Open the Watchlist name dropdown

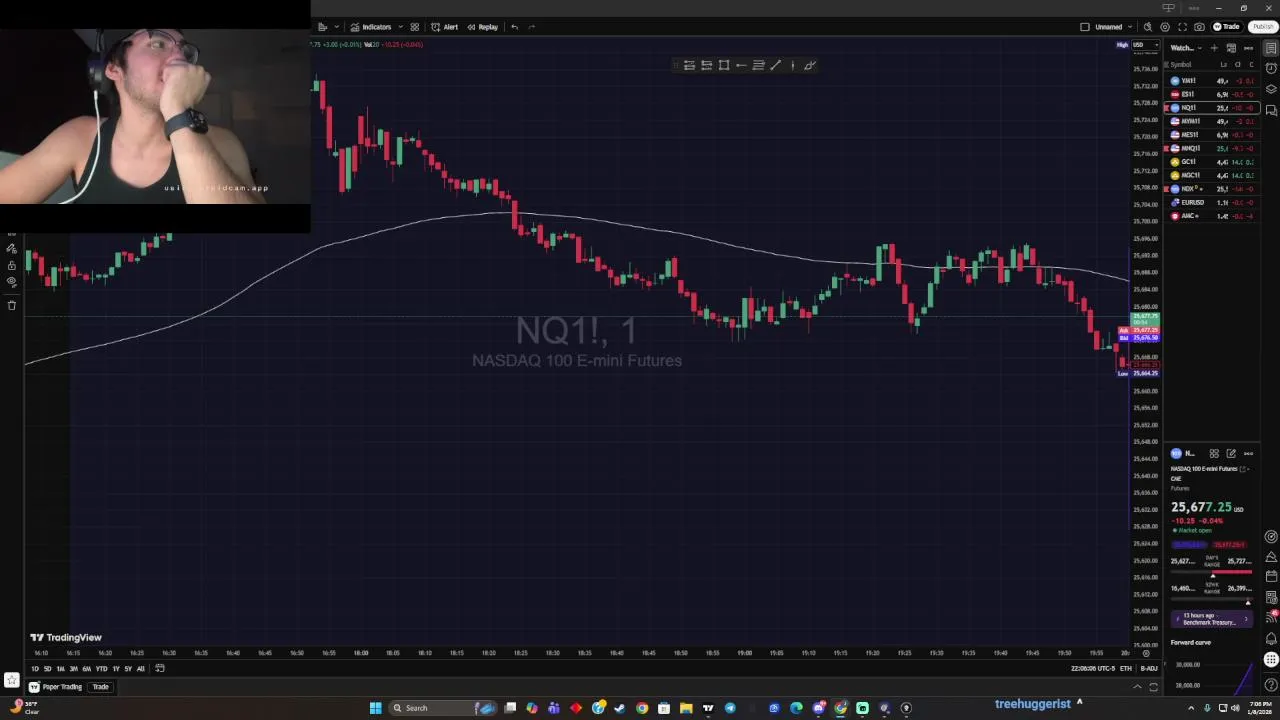tap(1184, 48)
